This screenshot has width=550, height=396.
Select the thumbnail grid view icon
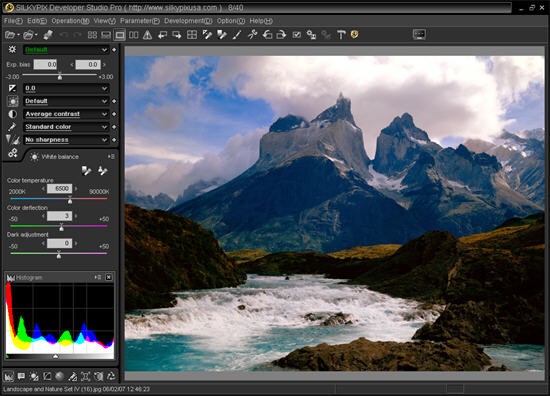click(x=92, y=35)
